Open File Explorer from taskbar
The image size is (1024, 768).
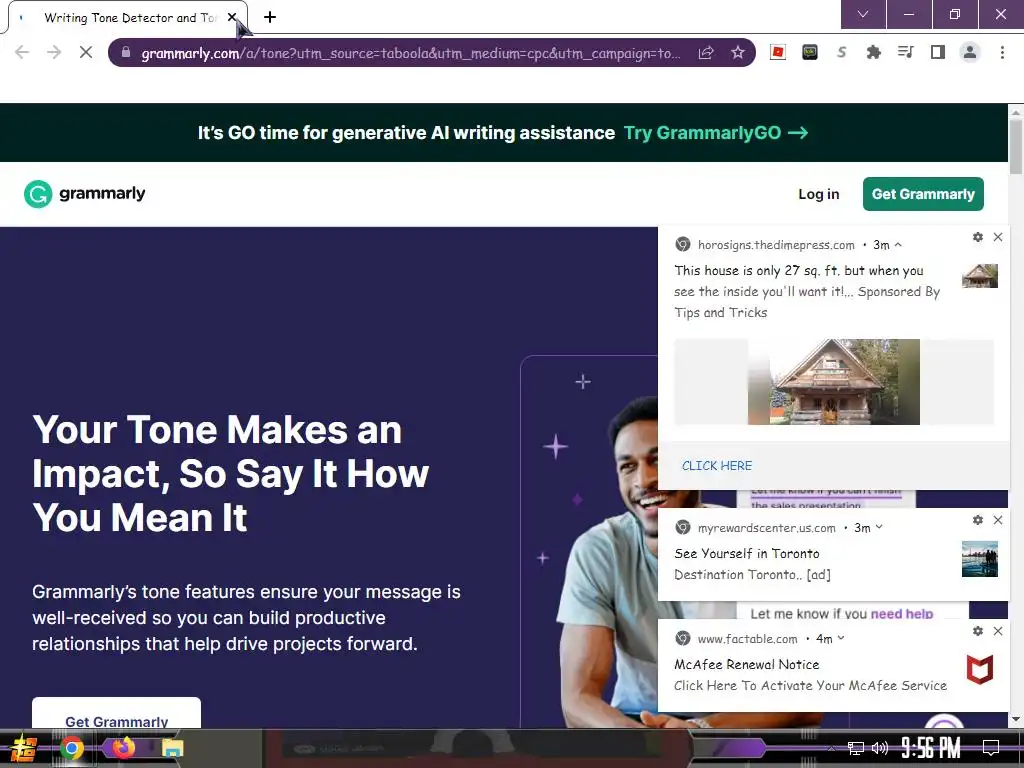(x=172, y=748)
